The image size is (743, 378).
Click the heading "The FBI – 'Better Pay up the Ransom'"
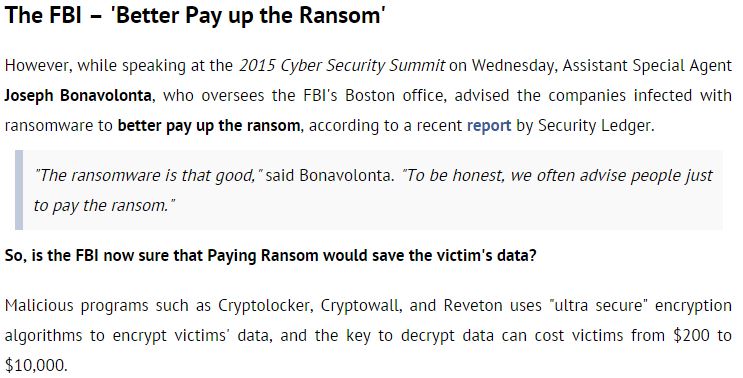coord(195,16)
